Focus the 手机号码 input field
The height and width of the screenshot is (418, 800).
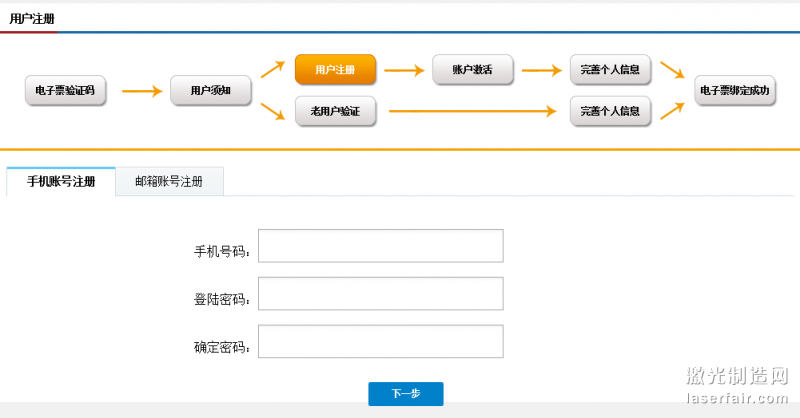(x=380, y=246)
